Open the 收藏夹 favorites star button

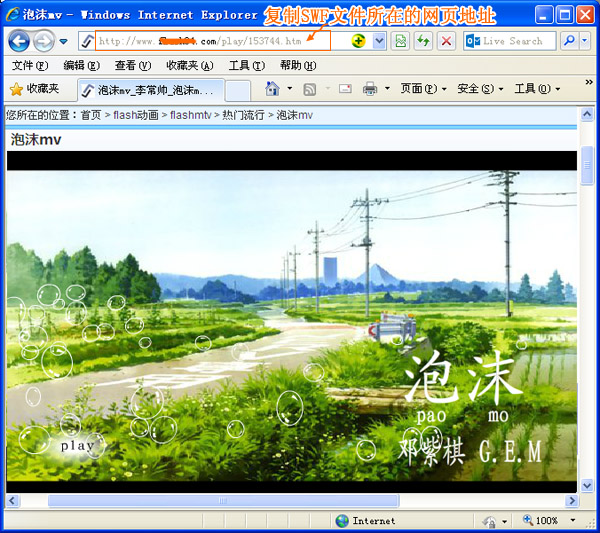pyautogui.click(x=34, y=89)
